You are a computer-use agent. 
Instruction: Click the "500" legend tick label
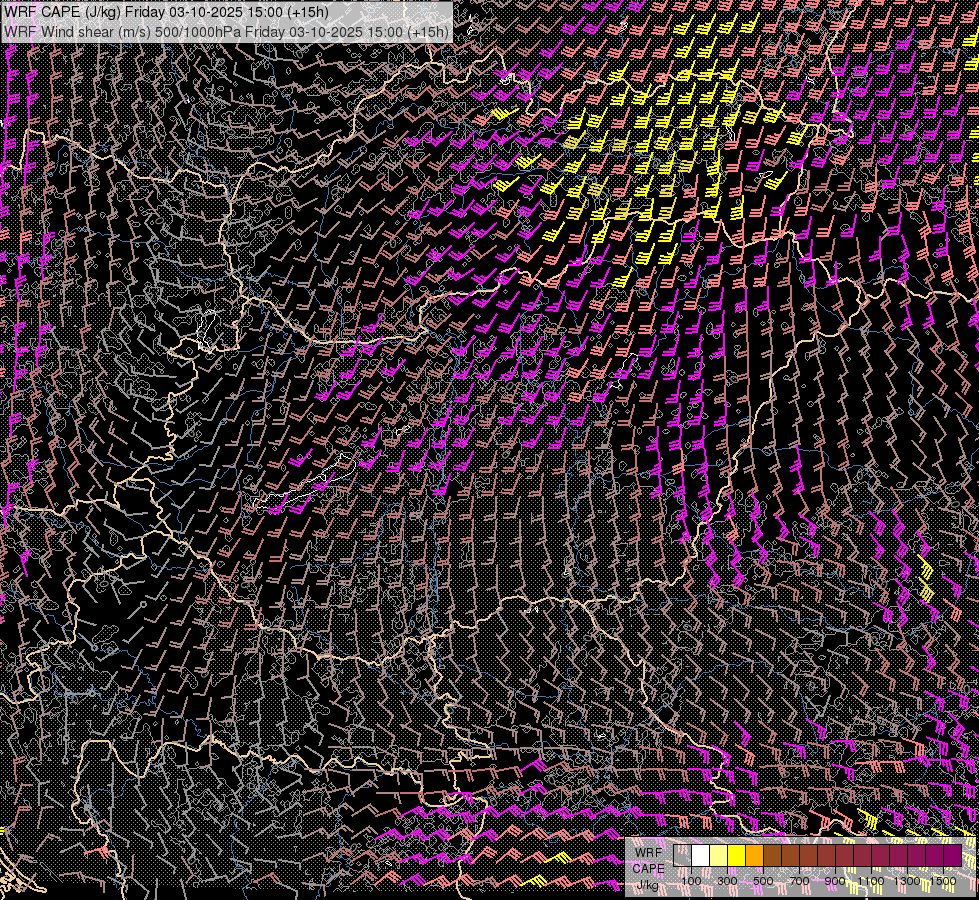click(763, 881)
